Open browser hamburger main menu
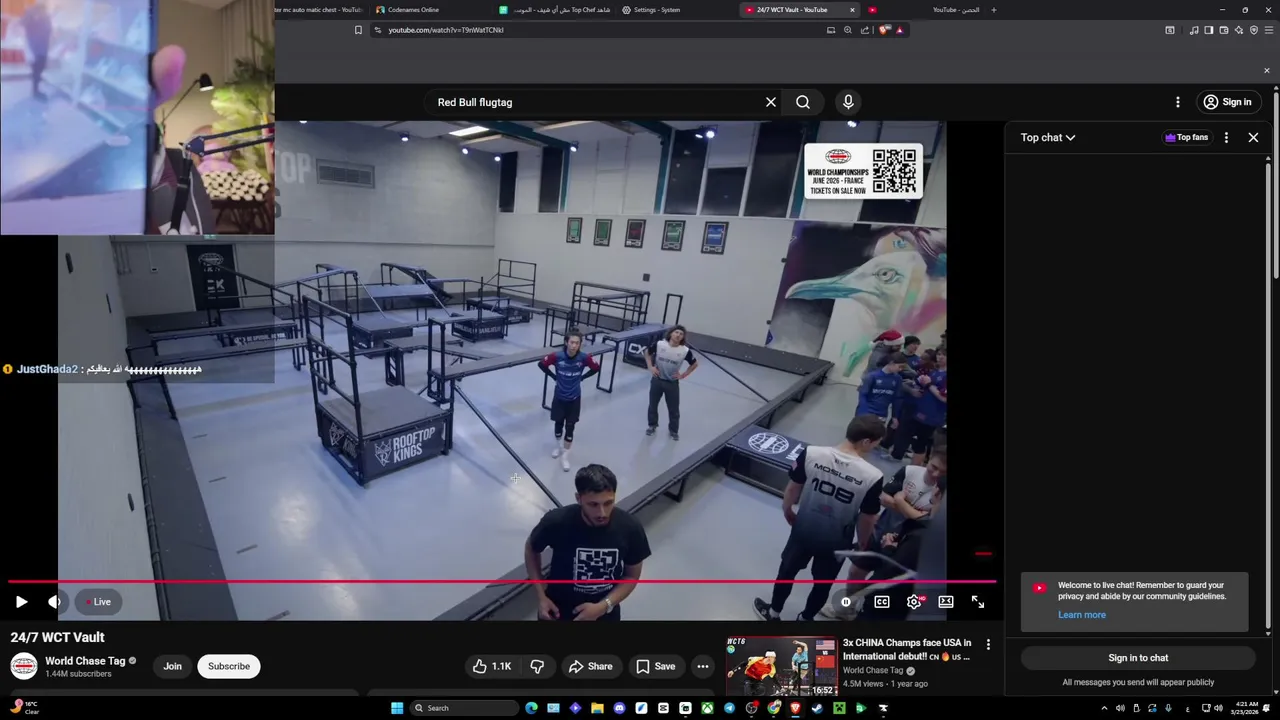This screenshot has height=720, width=1280. pos(1269,30)
